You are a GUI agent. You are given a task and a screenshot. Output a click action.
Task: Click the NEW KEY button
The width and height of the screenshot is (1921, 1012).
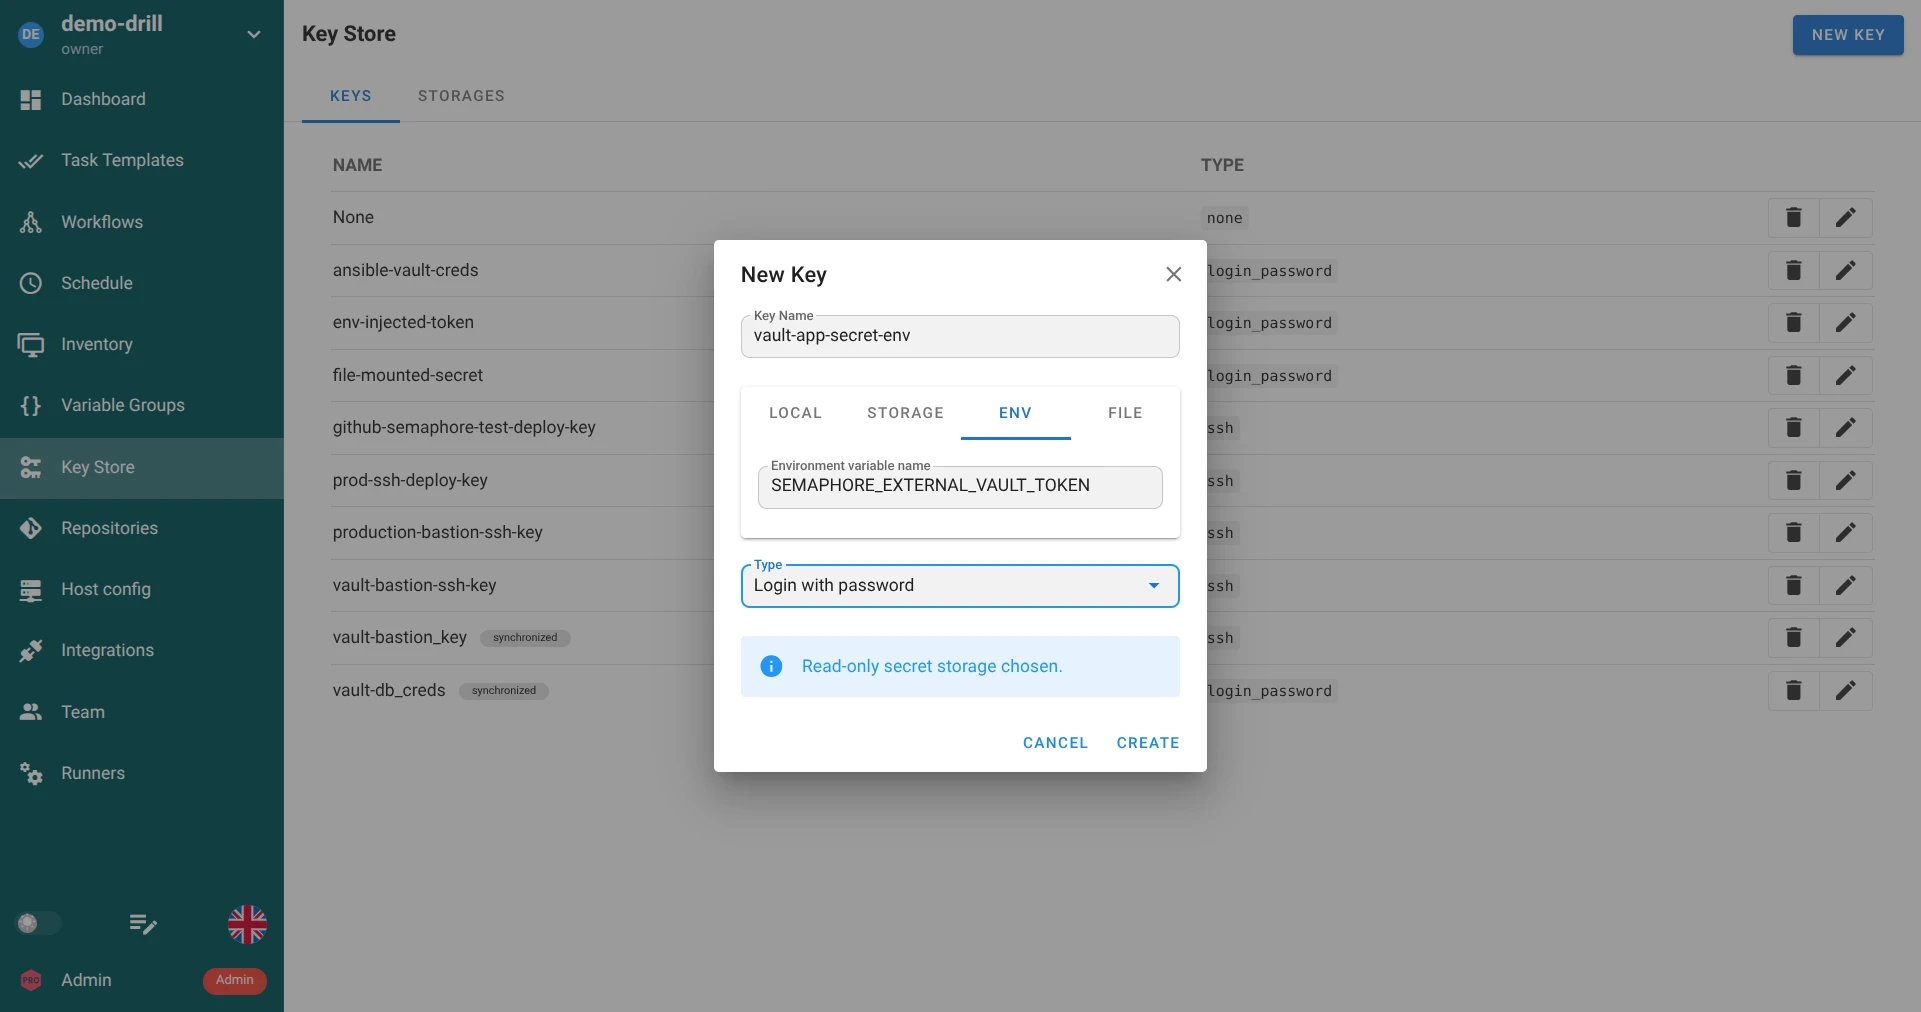(1848, 35)
